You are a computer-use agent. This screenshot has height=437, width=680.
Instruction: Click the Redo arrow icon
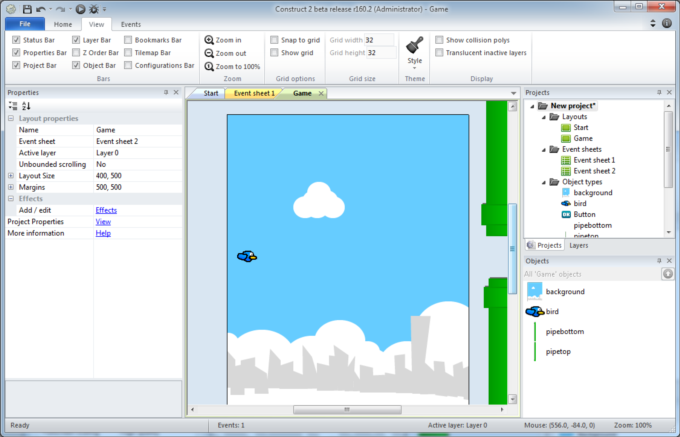click(x=61, y=9)
